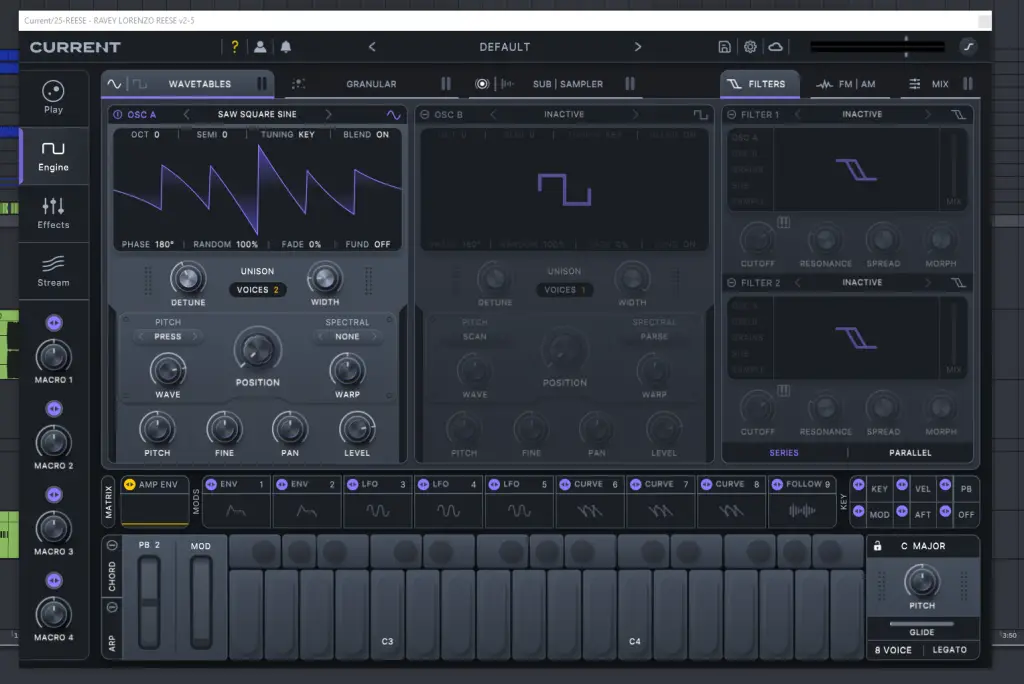Go to previous preset arrow in header
This screenshot has height=684, width=1024.
(x=372, y=47)
